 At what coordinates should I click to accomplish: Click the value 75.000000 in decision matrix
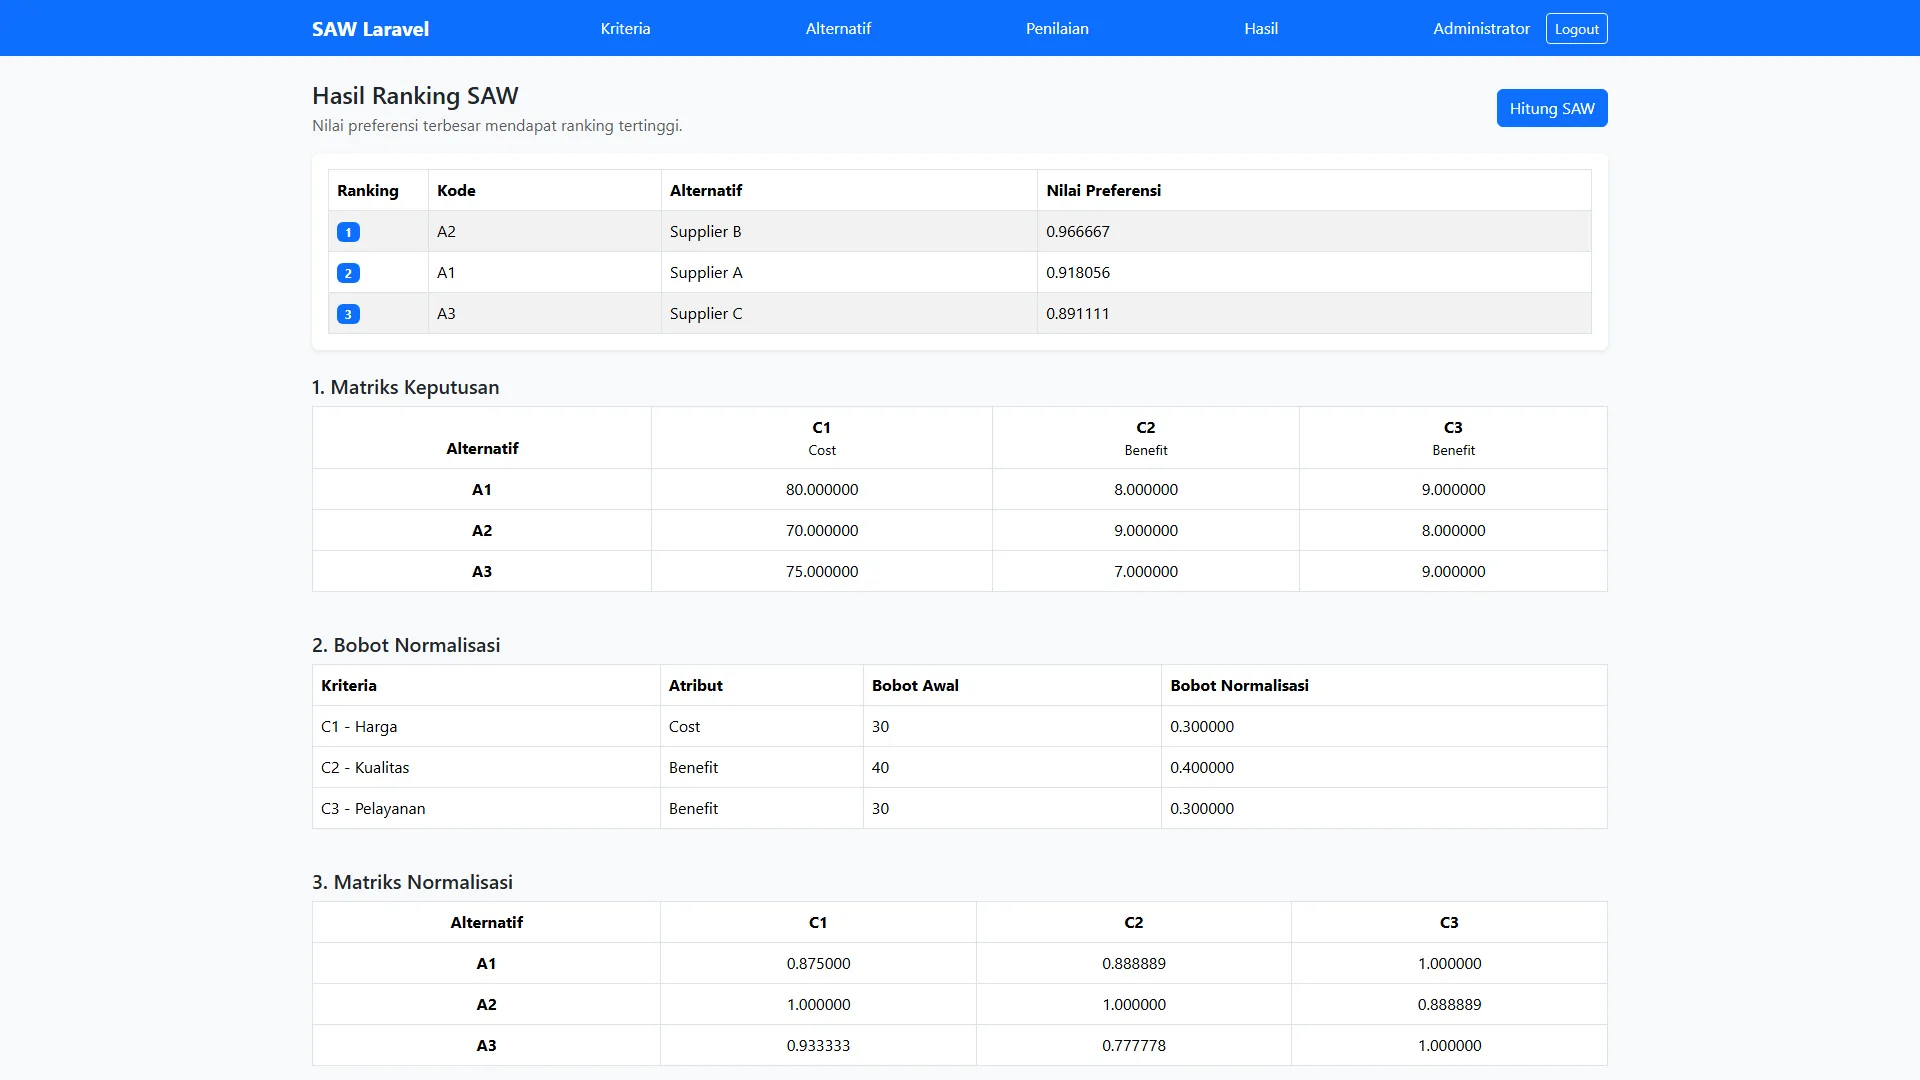click(x=822, y=571)
